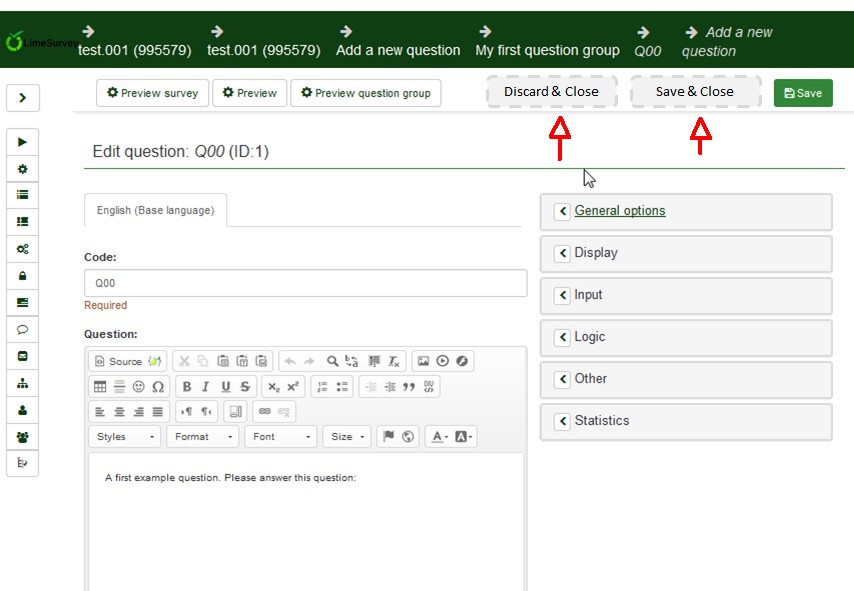Click the Find magnifier icon in editor
The image size is (854, 591).
pos(332,361)
